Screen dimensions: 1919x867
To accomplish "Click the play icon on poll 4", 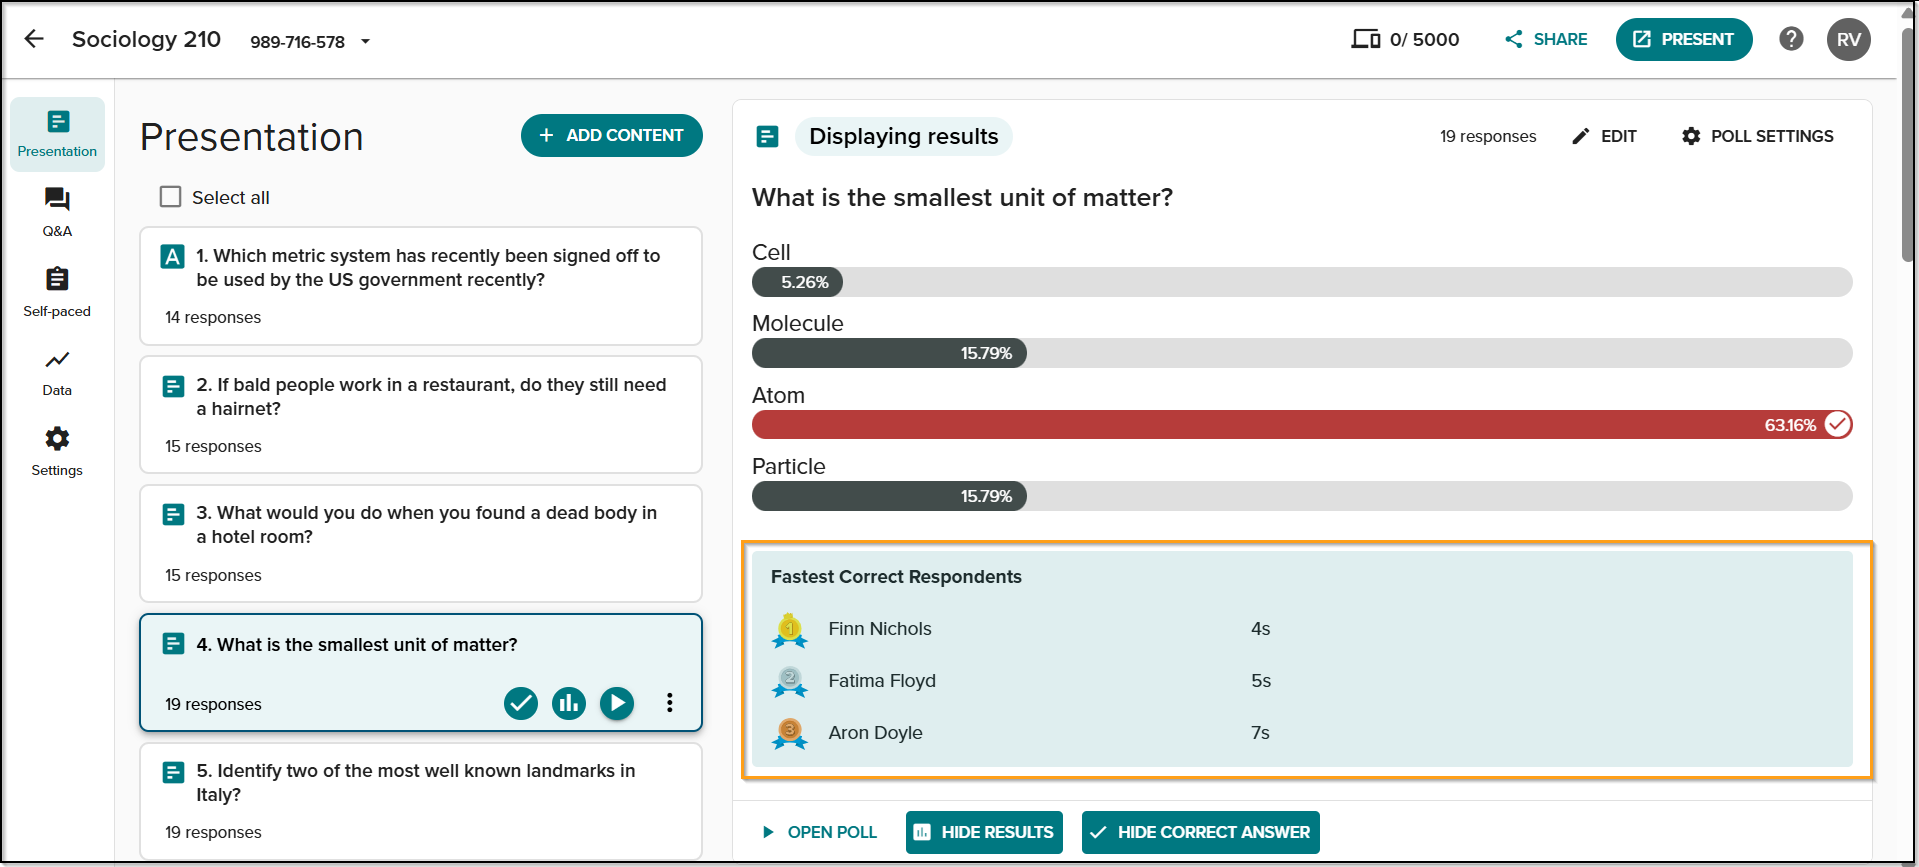I will pos(617,703).
